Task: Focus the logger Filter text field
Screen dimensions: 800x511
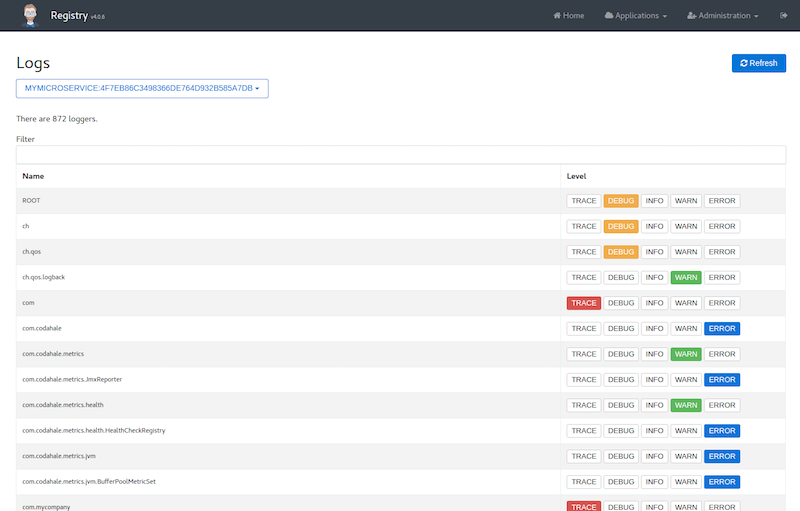Action: coord(400,155)
